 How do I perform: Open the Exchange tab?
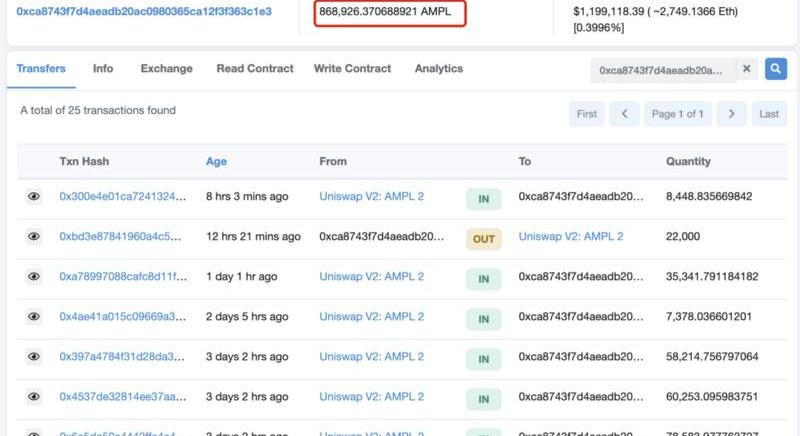166,69
